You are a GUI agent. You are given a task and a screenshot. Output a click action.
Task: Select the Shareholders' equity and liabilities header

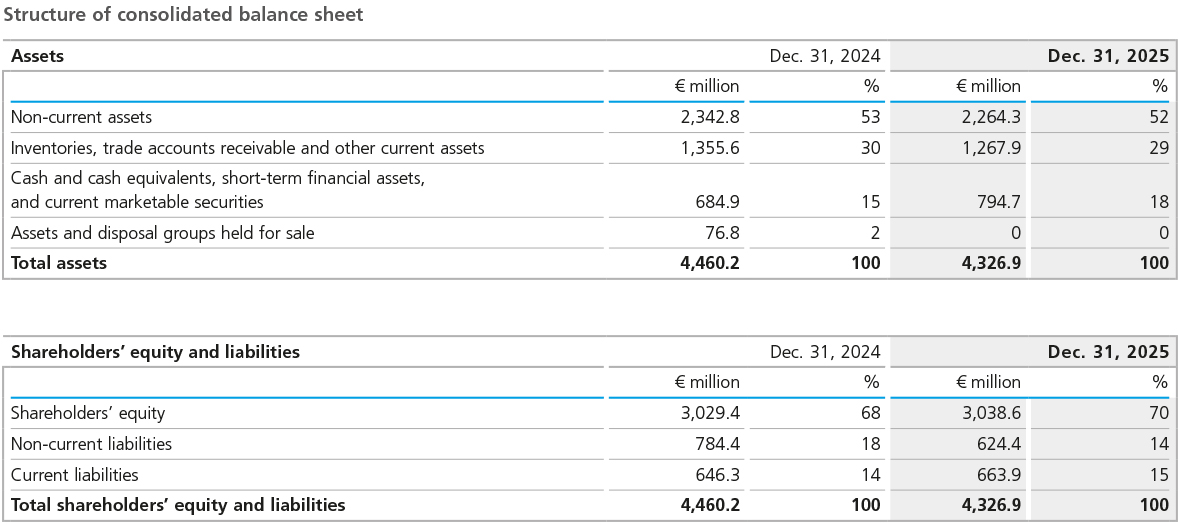click(x=155, y=352)
